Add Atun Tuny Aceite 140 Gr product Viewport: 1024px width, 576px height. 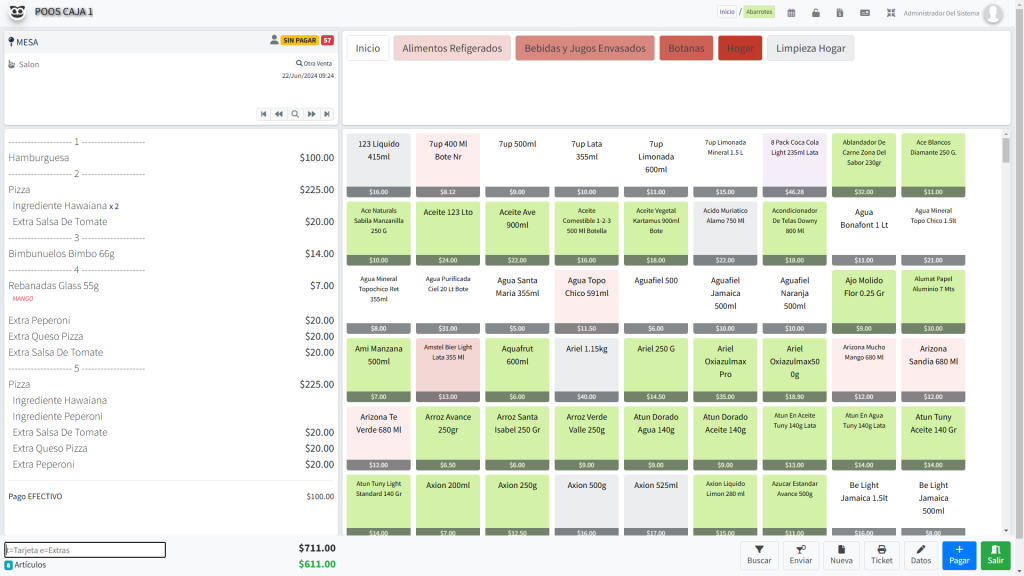click(x=933, y=438)
